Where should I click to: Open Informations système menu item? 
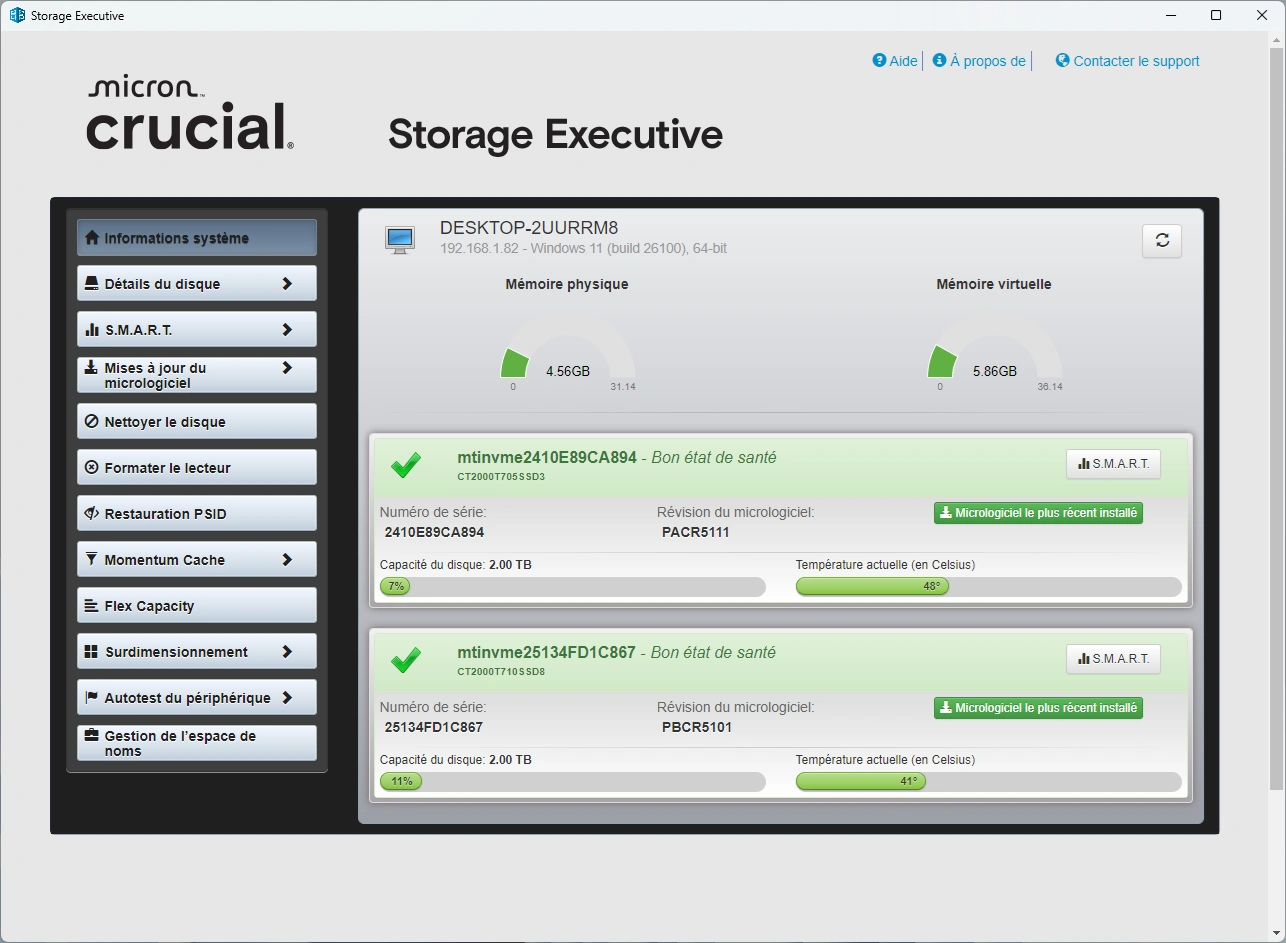[197, 238]
